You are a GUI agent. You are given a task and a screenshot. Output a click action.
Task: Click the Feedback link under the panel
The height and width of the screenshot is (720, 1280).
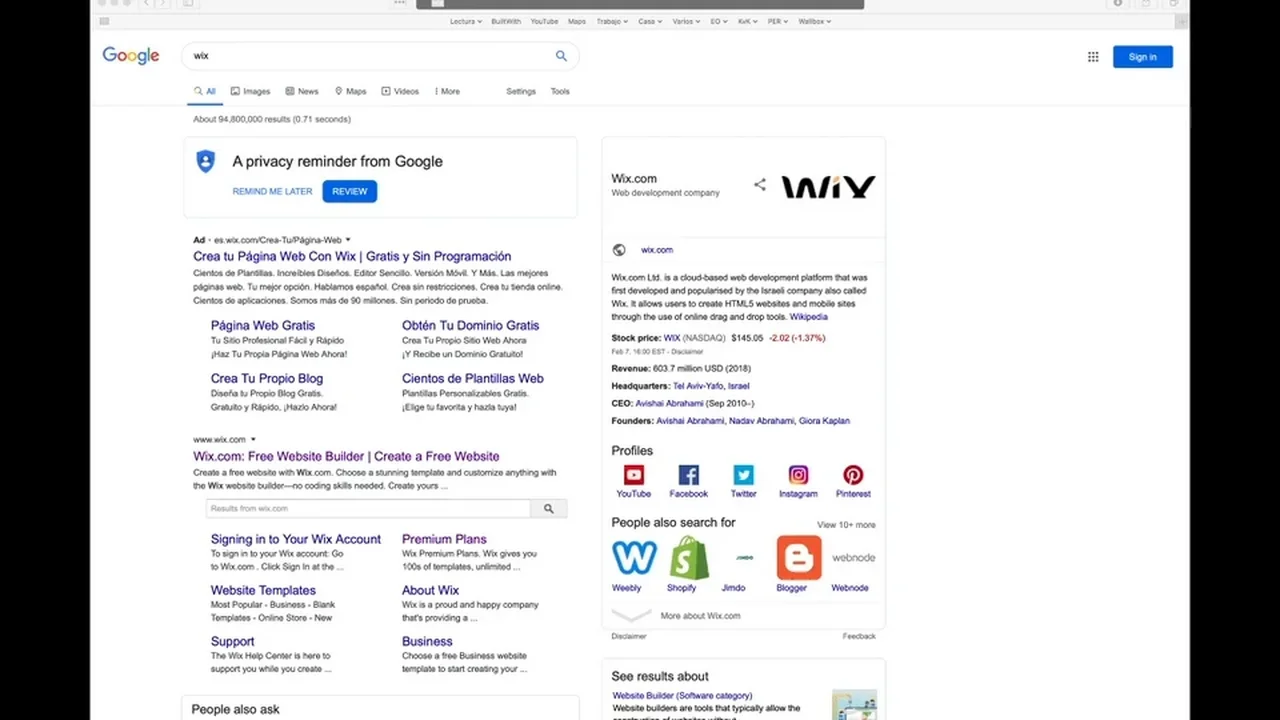point(859,636)
